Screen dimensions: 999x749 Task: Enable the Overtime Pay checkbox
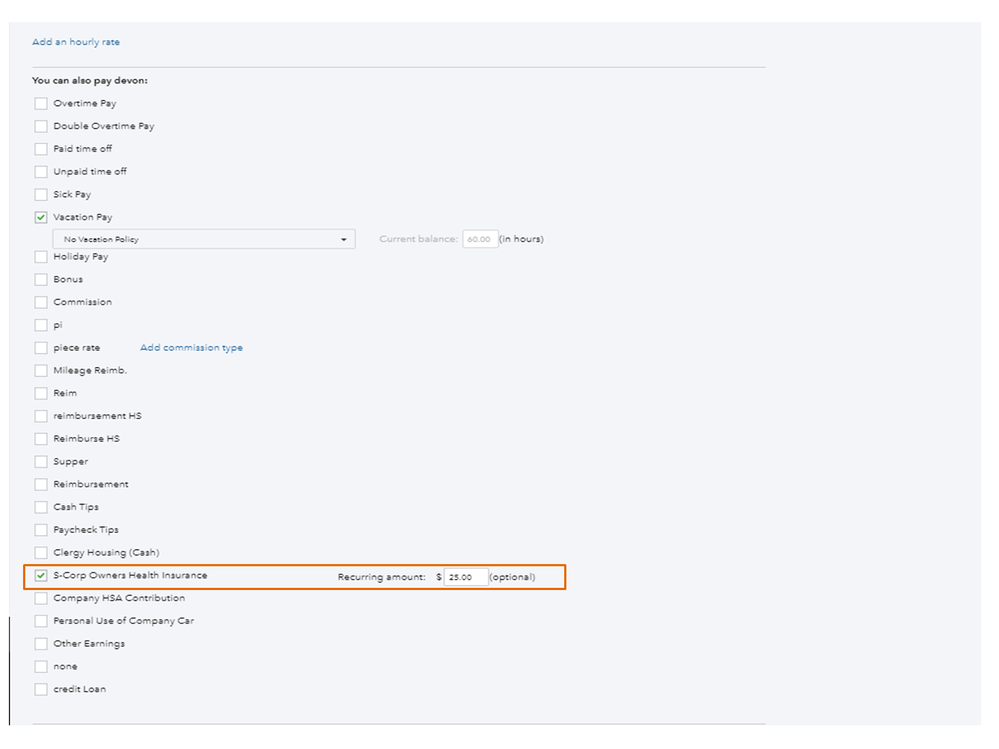41,104
